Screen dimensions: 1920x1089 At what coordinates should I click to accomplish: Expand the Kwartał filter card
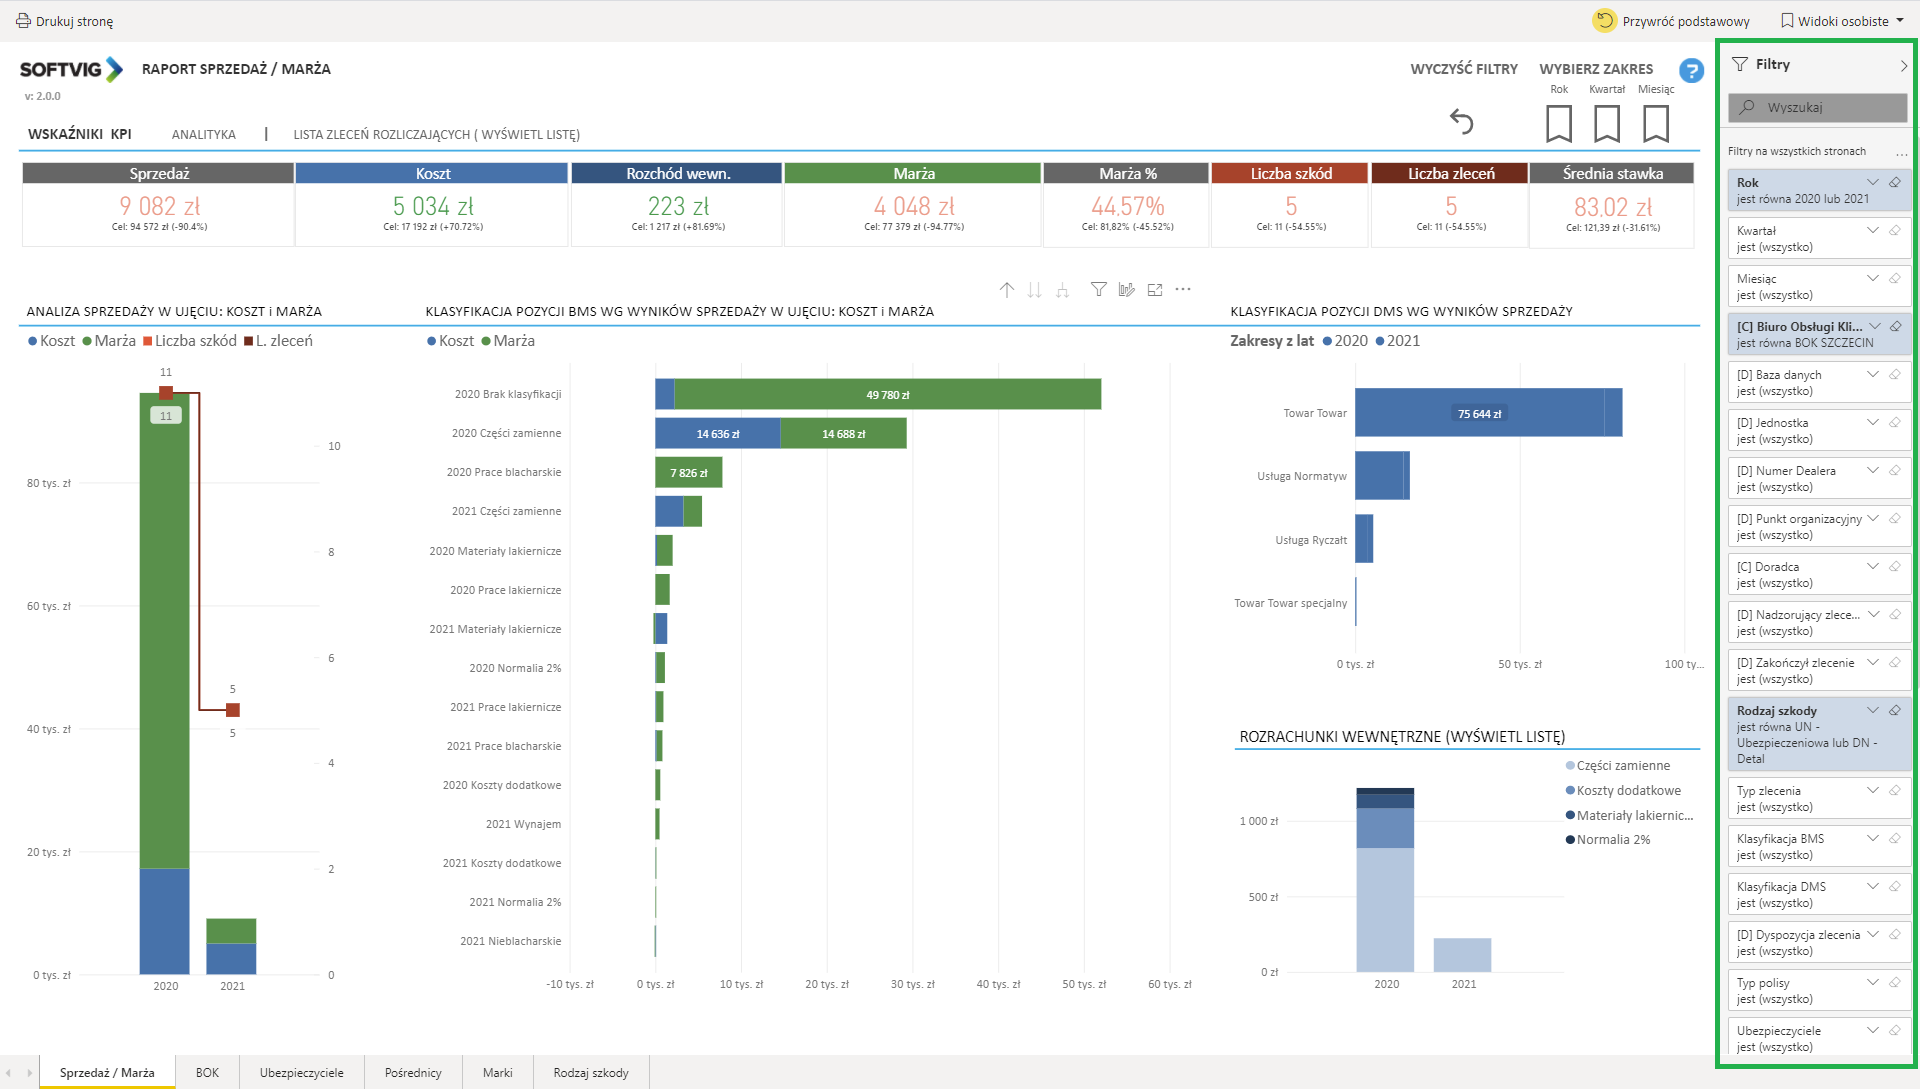tap(1872, 230)
